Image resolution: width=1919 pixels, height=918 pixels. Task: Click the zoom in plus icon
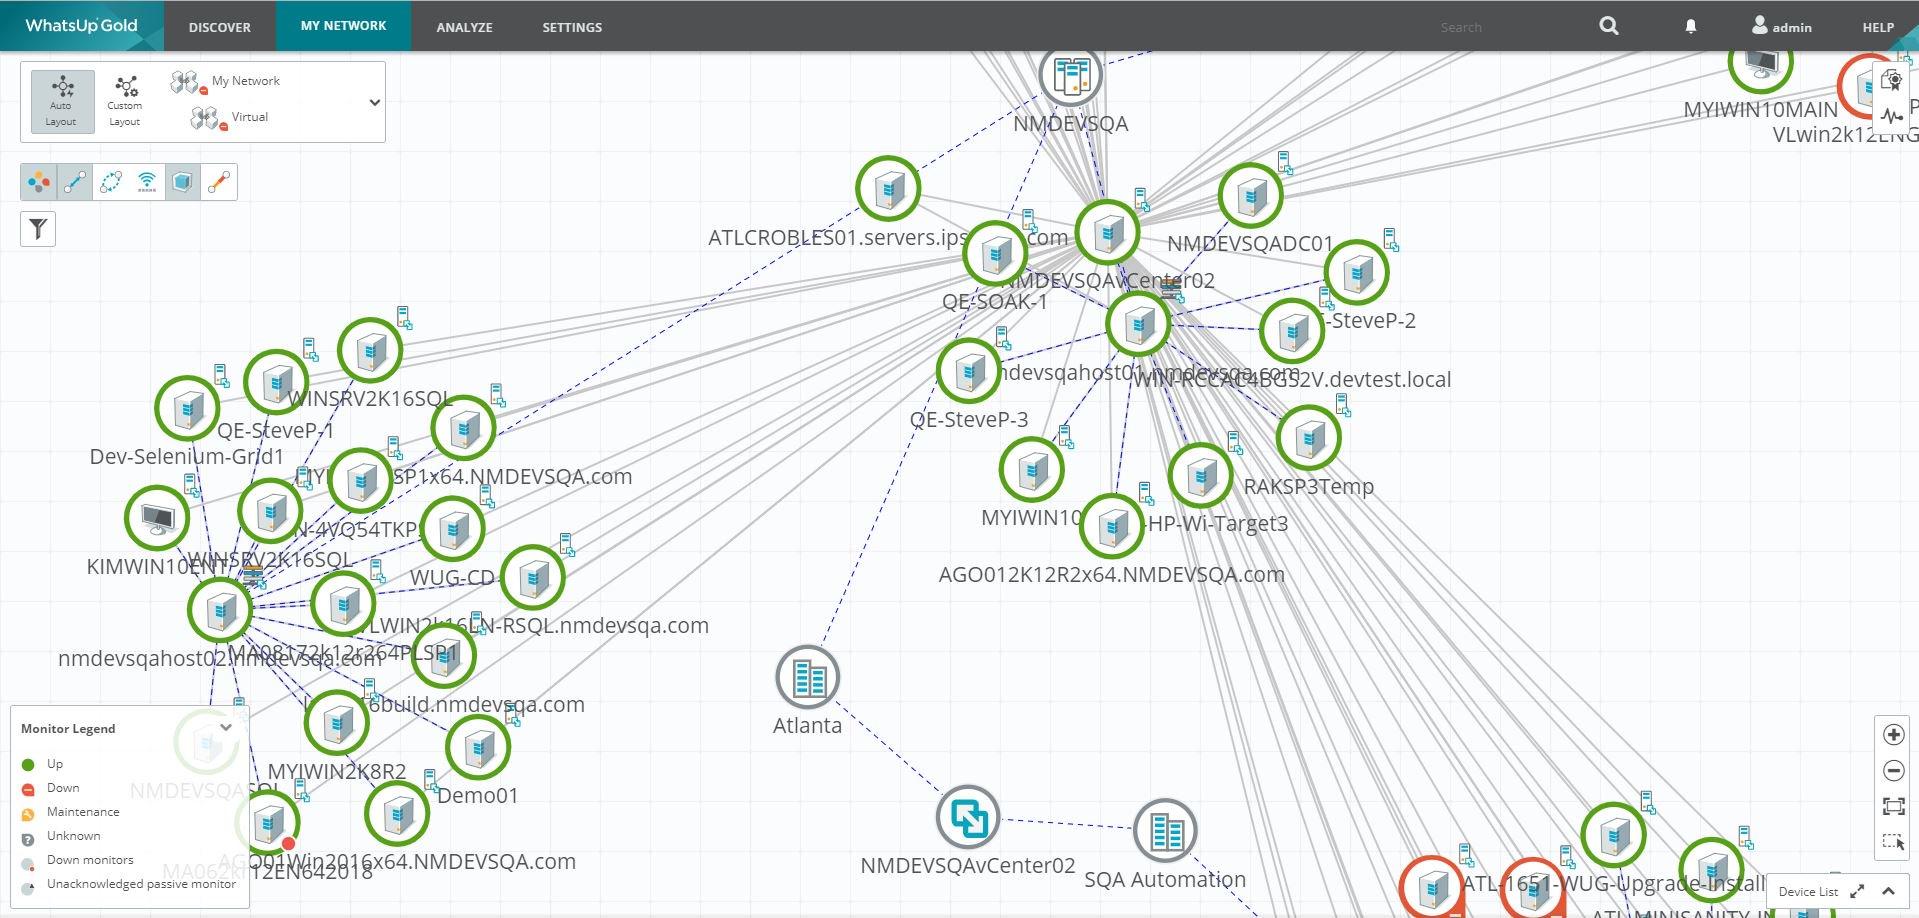click(1893, 735)
